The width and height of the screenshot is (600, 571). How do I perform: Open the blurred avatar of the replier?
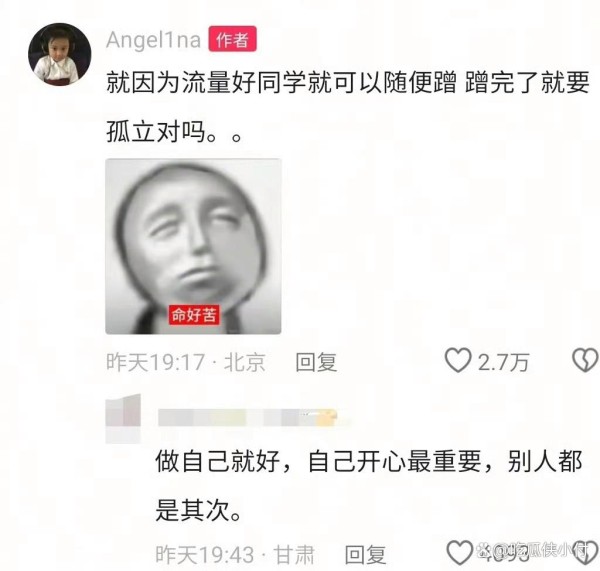(x=123, y=419)
